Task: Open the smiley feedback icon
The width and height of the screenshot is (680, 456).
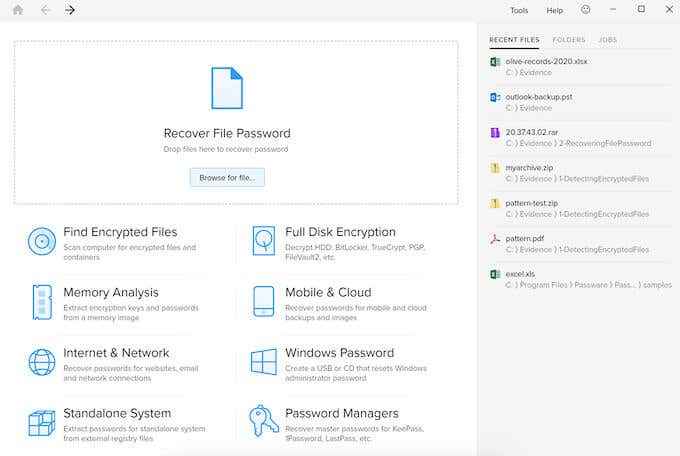Action: pyautogui.click(x=585, y=10)
